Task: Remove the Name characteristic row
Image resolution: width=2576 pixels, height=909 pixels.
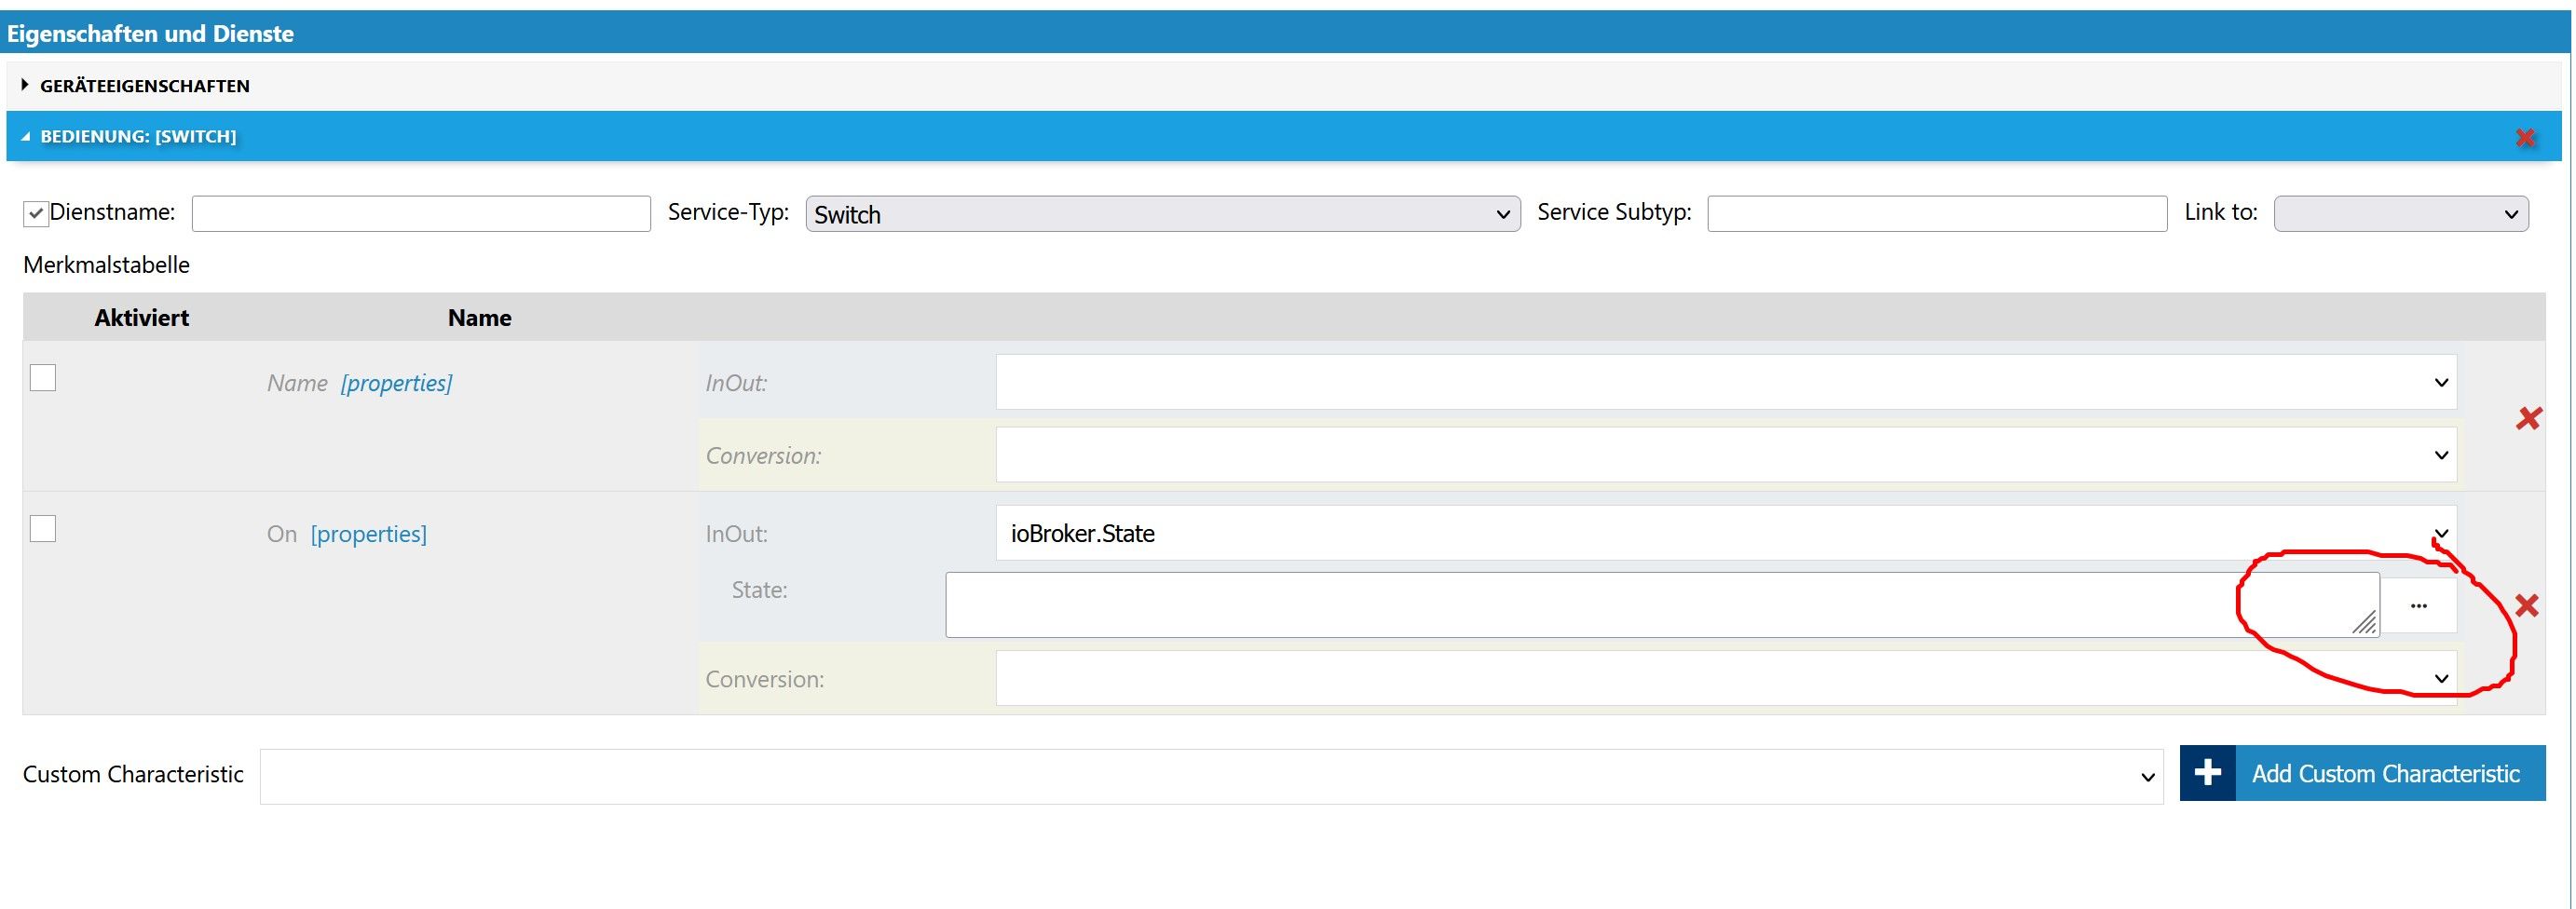Action: pyautogui.click(x=2528, y=419)
